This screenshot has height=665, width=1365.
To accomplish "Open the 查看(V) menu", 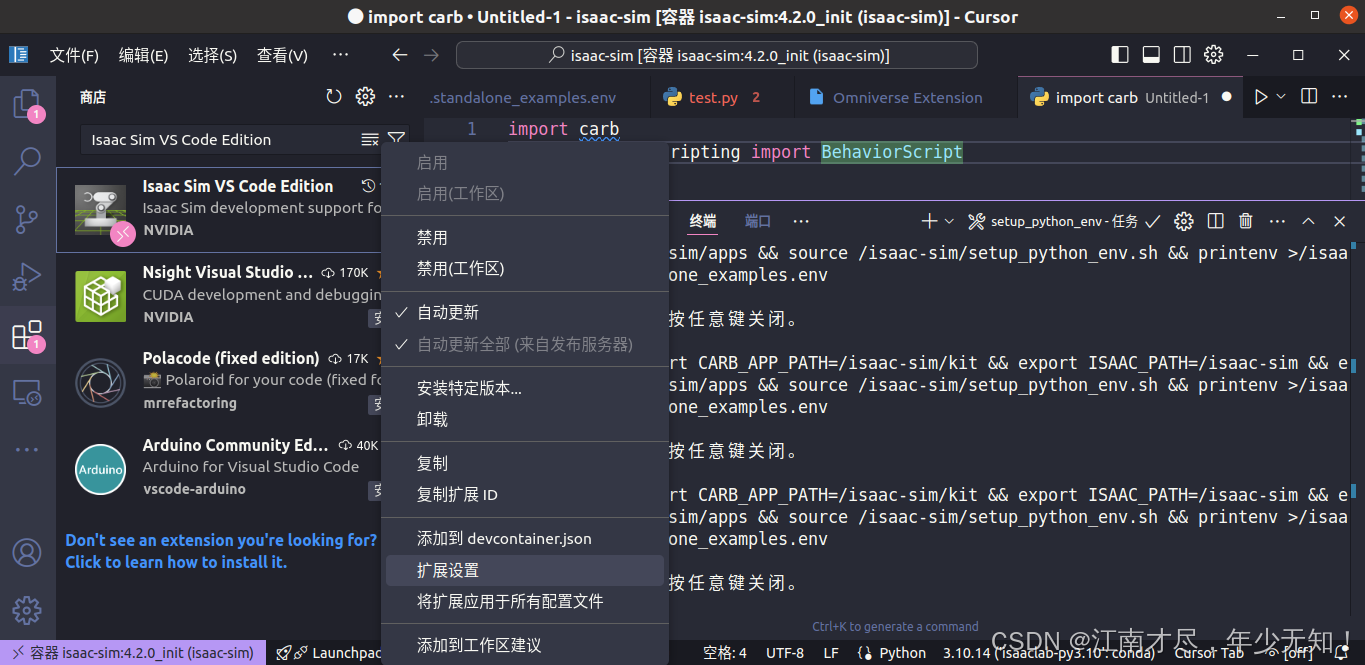I will click(x=282, y=55).
